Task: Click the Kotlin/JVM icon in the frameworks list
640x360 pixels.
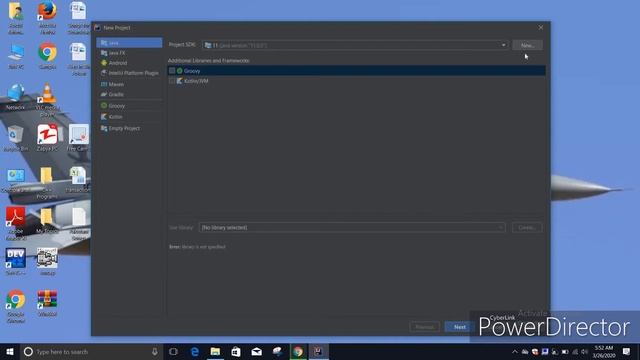Action: click(x=180, y=81)
